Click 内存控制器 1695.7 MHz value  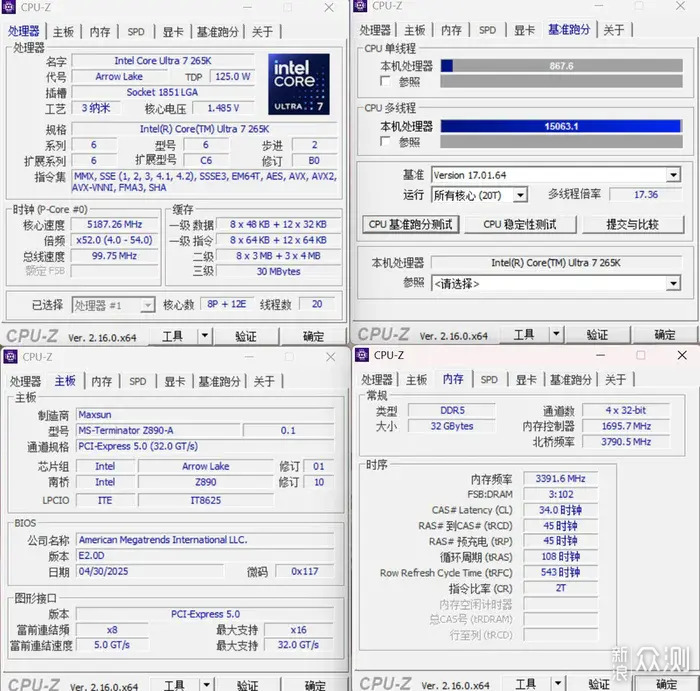pos(626,426)
